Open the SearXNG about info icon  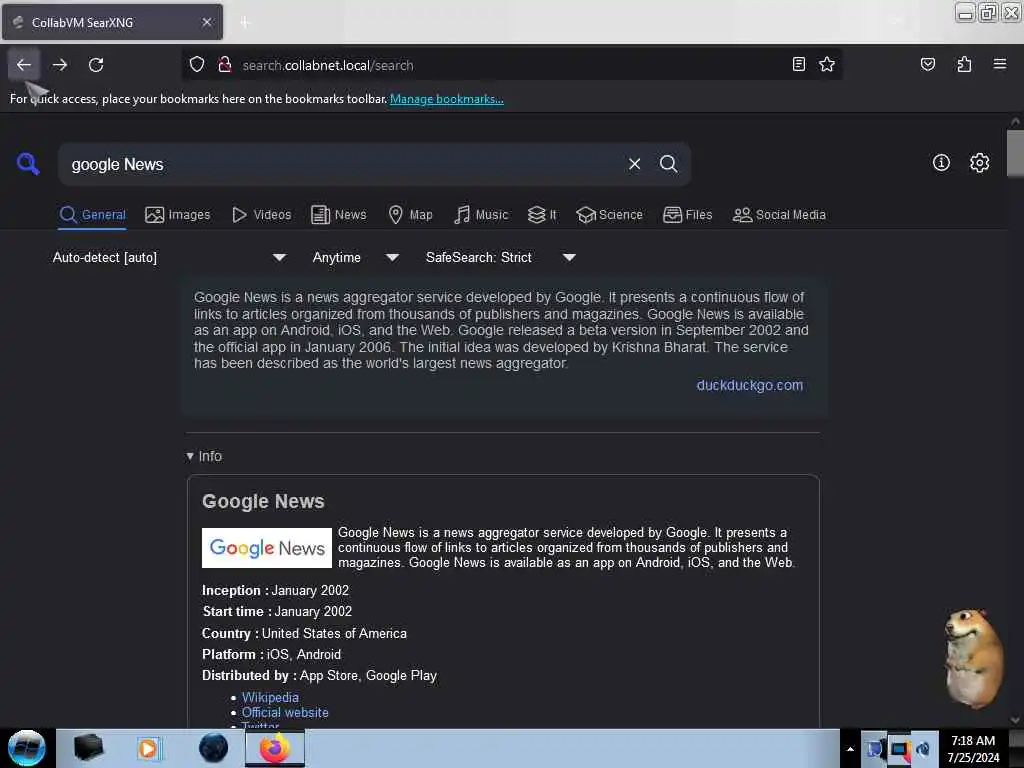point(940,163)
